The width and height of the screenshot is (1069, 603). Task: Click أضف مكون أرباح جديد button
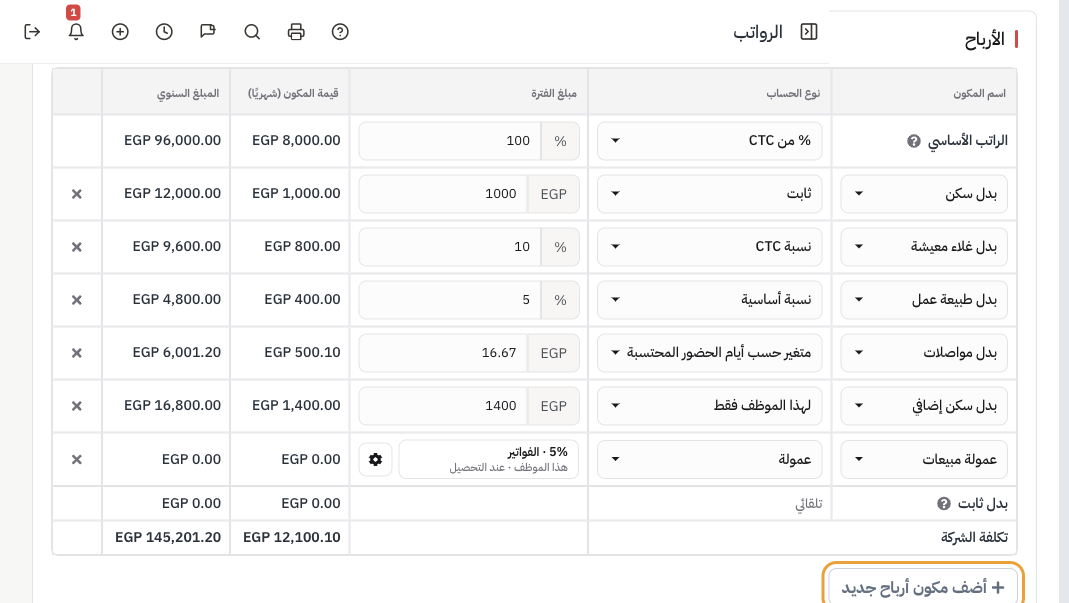923,587
